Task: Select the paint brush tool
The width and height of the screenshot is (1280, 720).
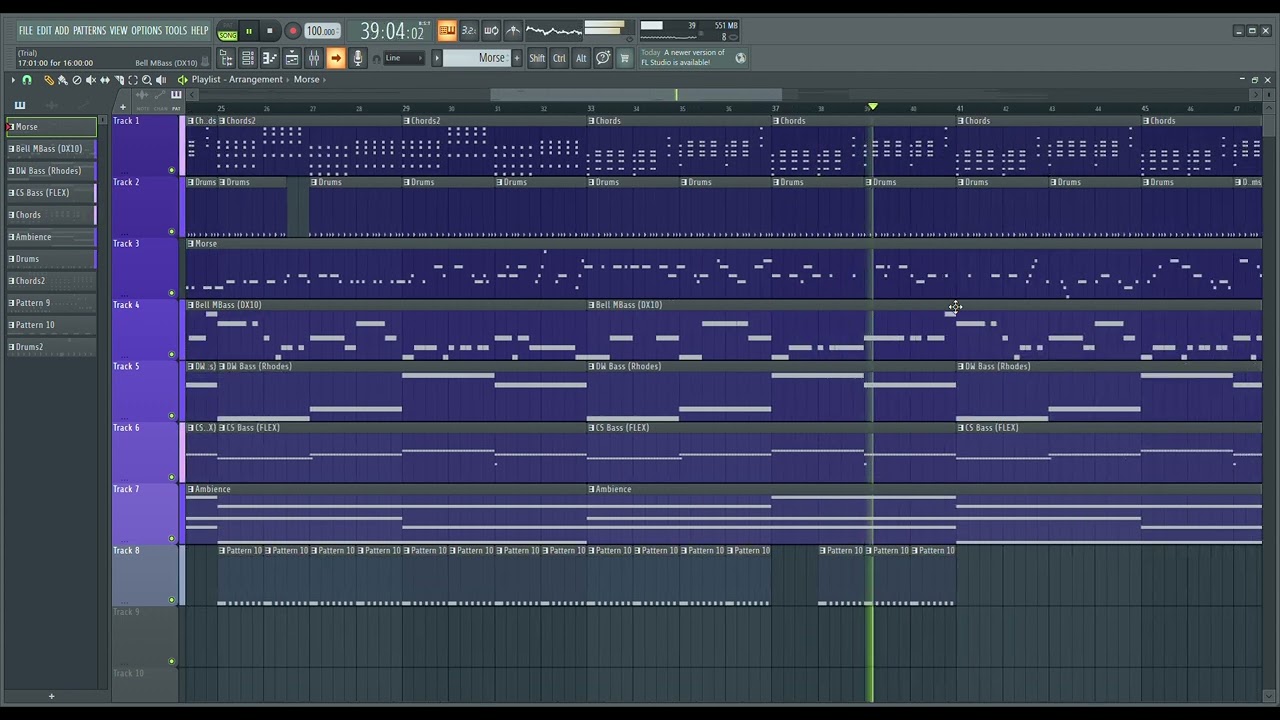Action: [62, 80]
